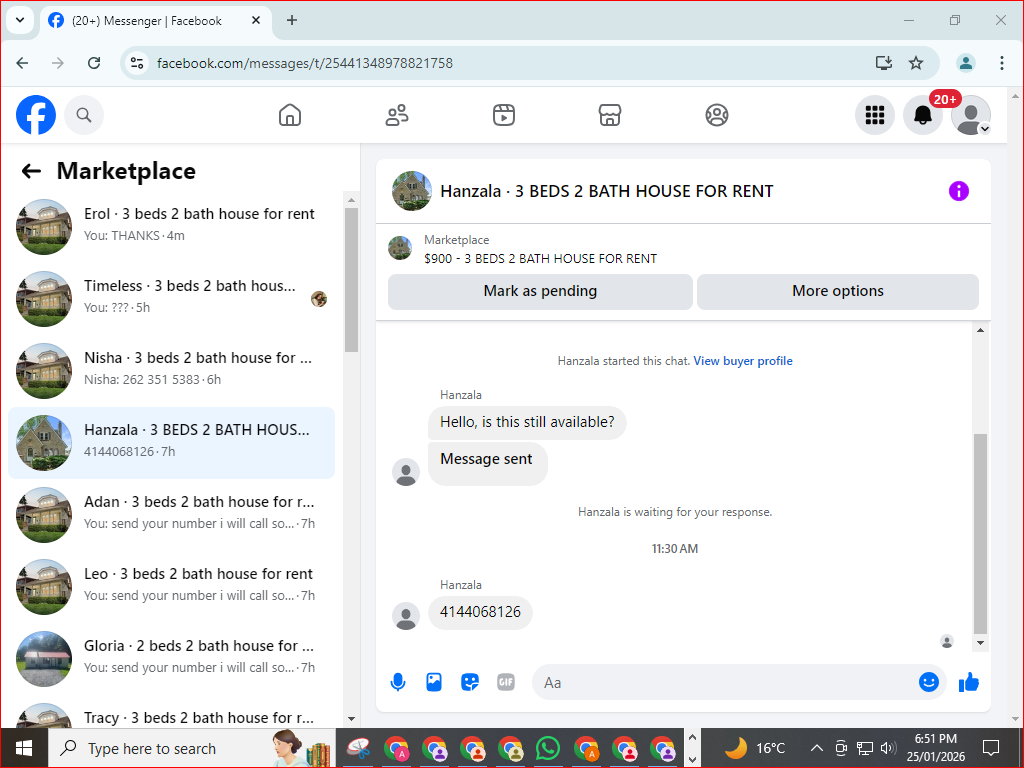Click Timeless conversation seen avatar

click(x=319, y=299)
